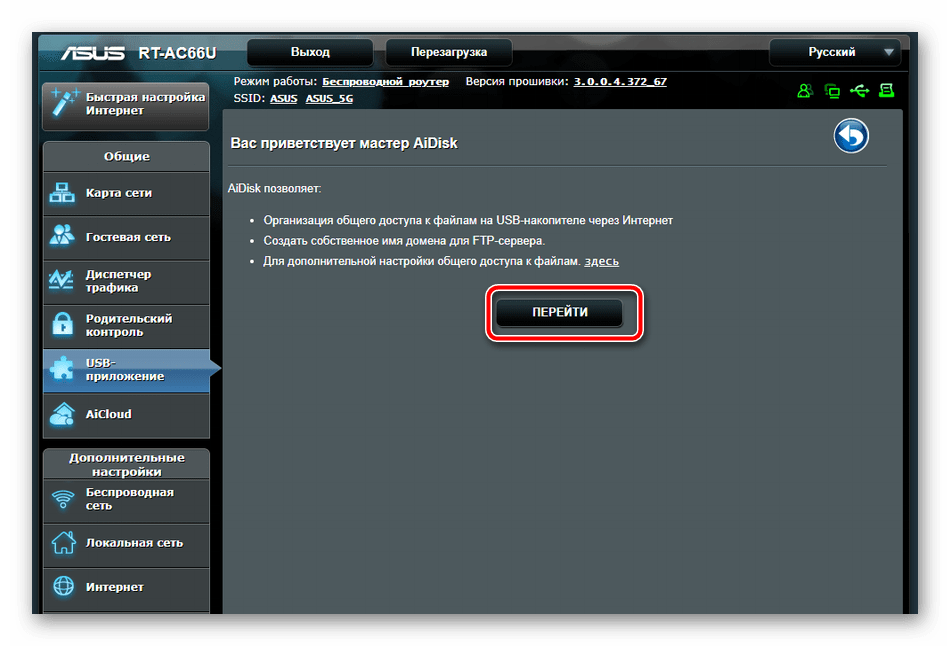The image size is (950, 646).
Task: Click the AiCloud cloud house icon
Action: click(62, 415)
